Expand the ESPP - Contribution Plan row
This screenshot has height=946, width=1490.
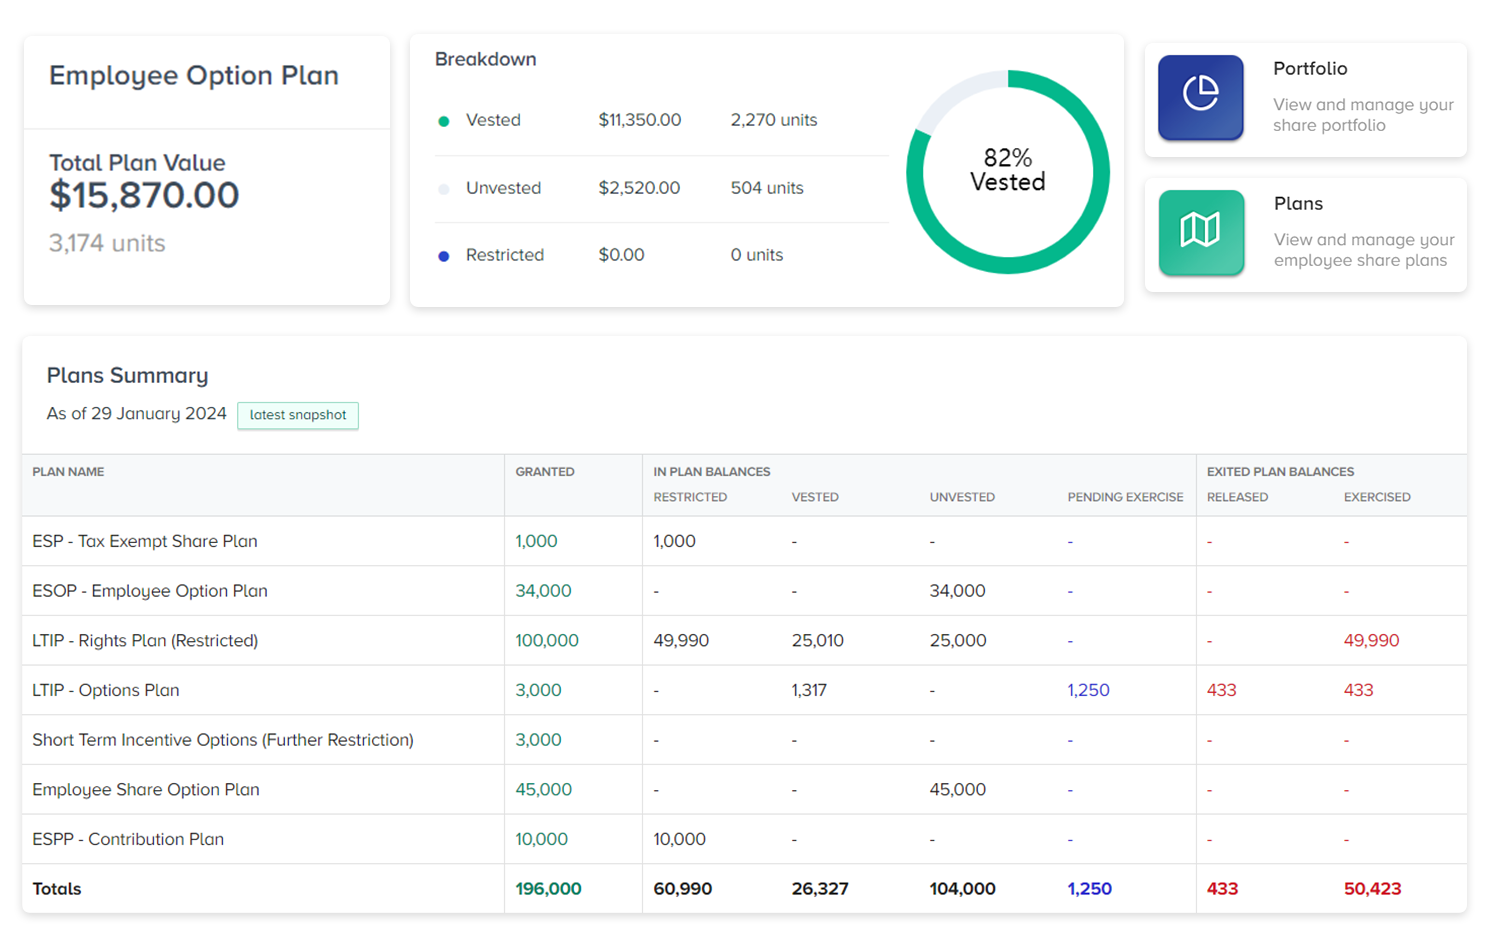coord(128,839)
